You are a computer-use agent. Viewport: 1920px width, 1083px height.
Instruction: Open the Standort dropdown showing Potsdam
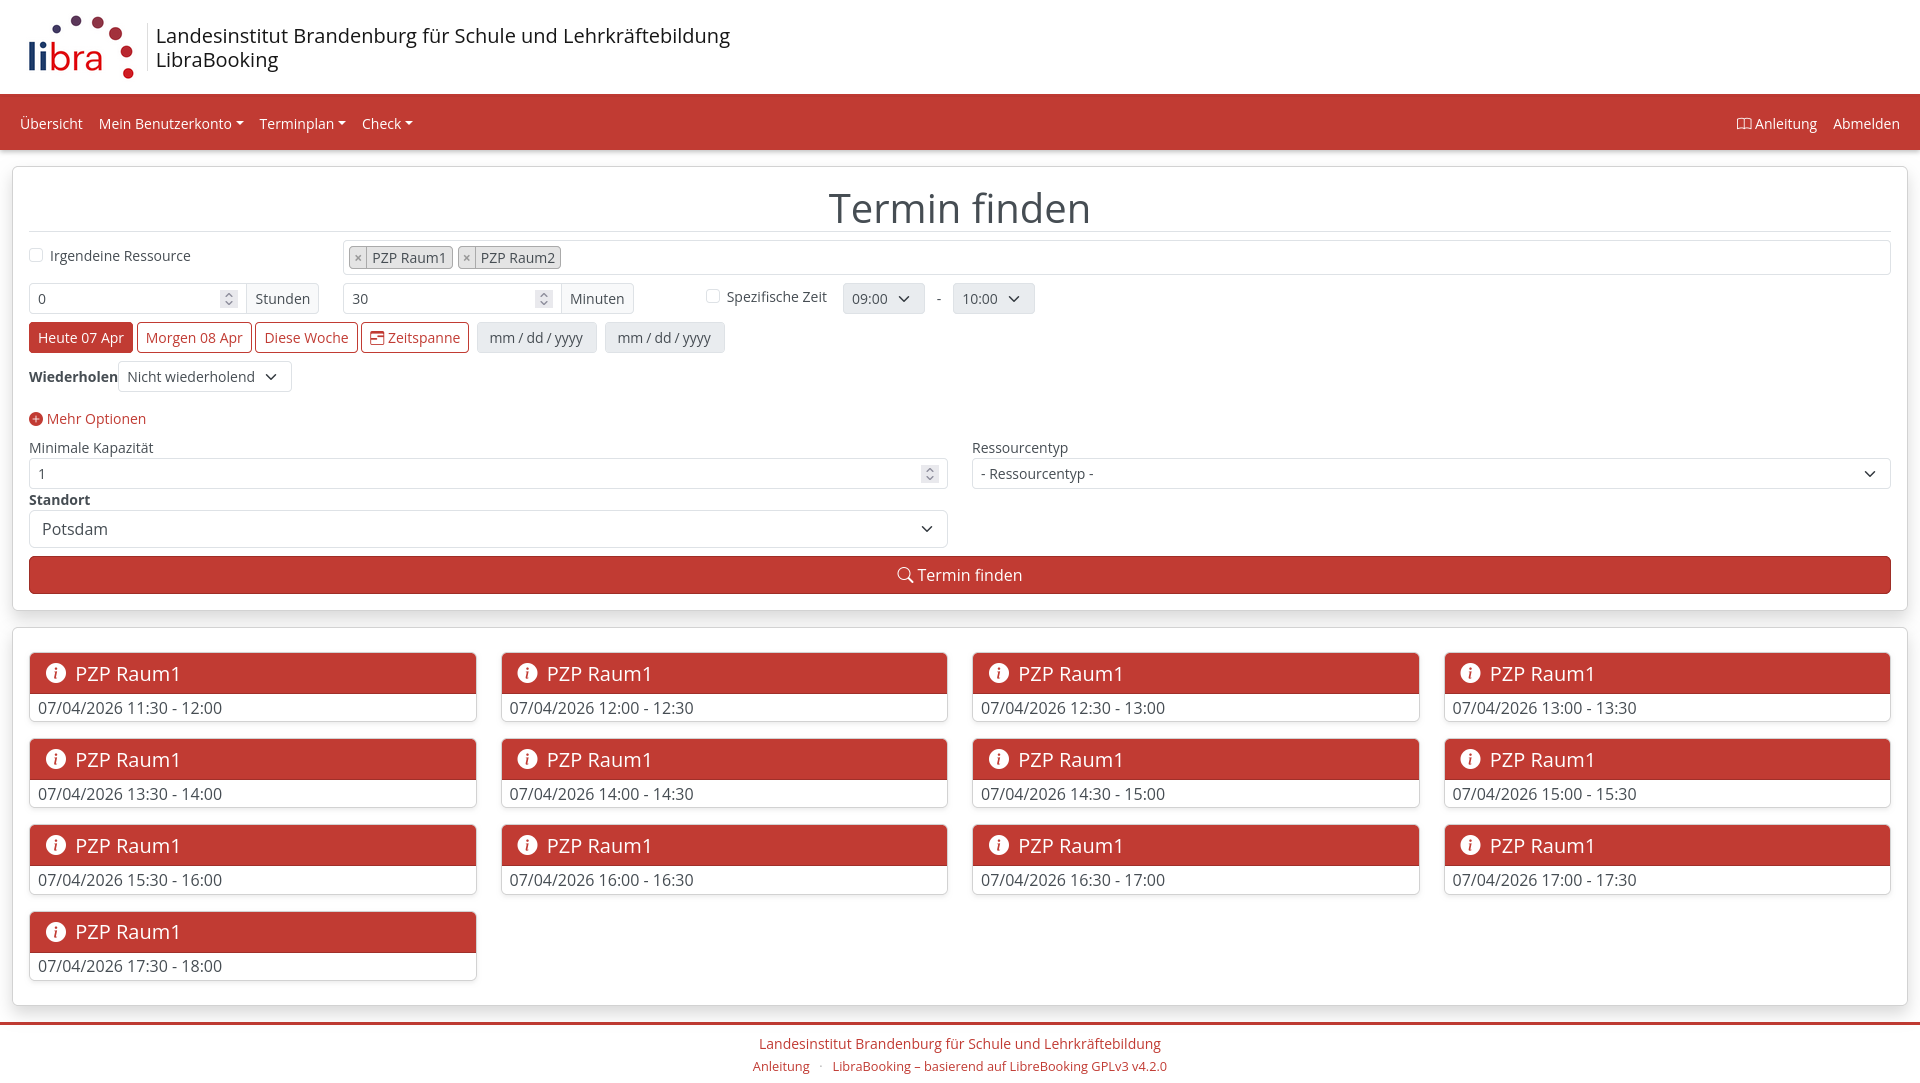[487, 529]
